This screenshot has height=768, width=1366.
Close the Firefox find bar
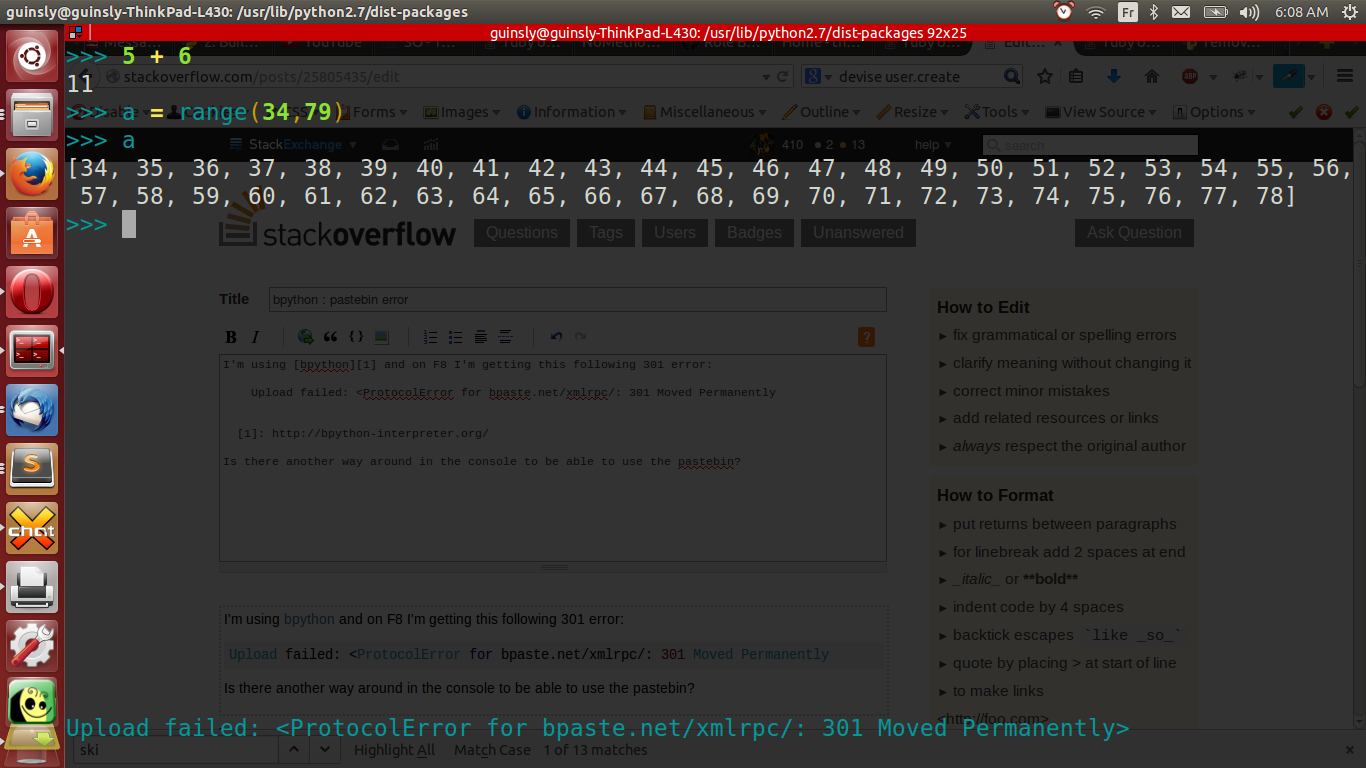[x=1352, y=750]
